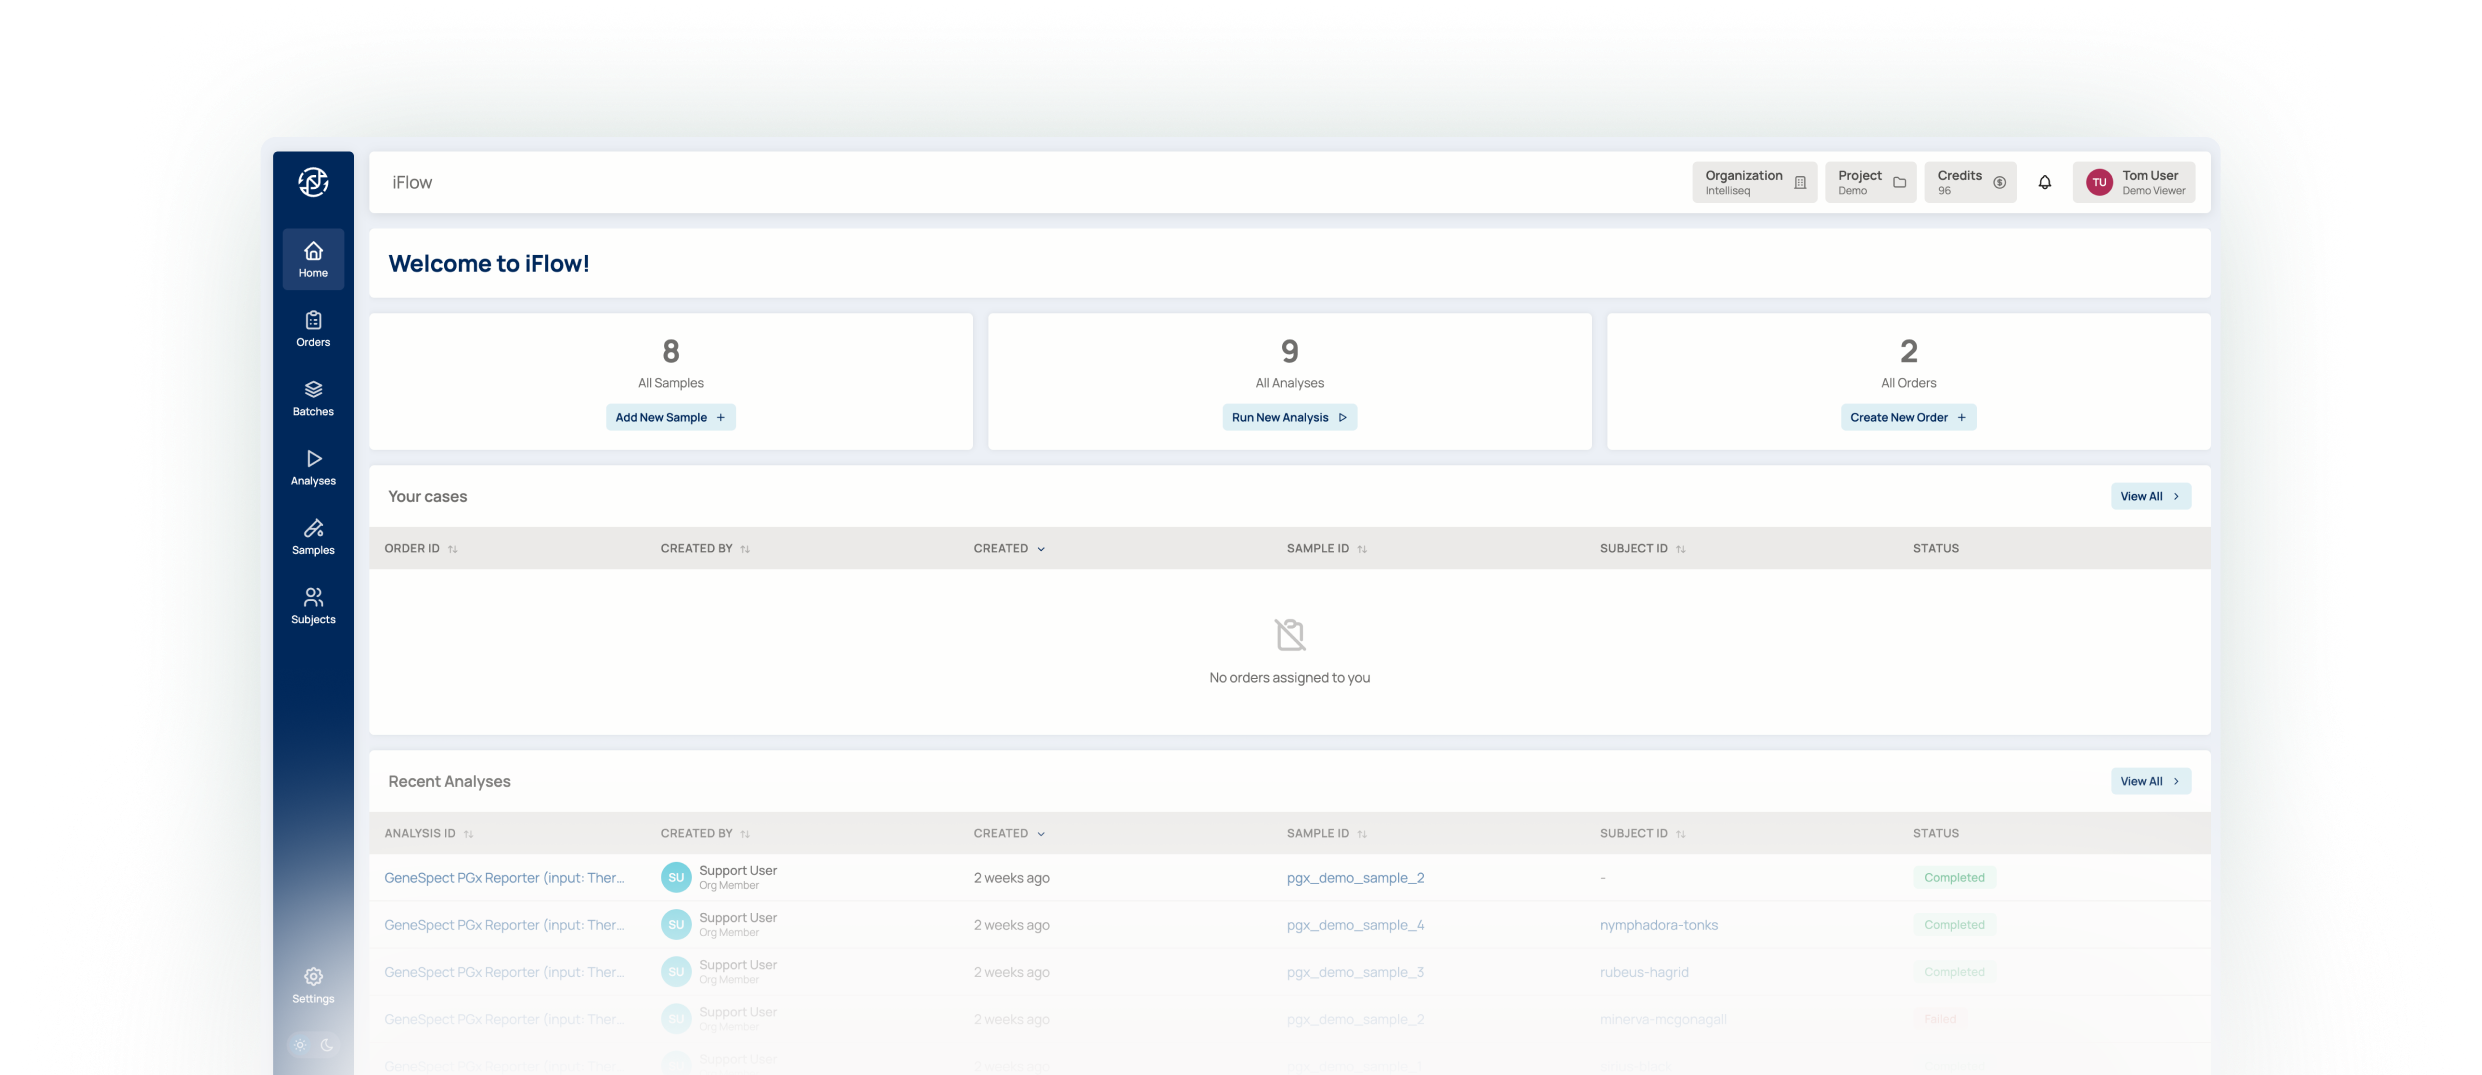
Task: Open pgx_demo_sample_3 sample link
Action: coord(1355,972)
